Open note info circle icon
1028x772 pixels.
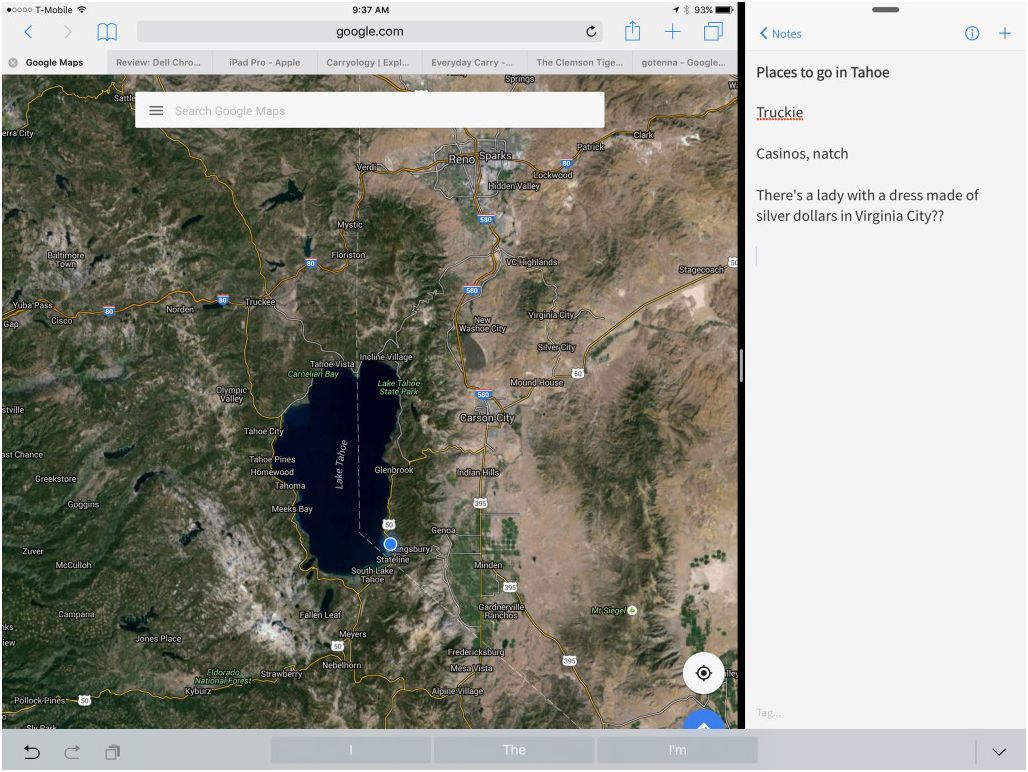tap(971, 34)
